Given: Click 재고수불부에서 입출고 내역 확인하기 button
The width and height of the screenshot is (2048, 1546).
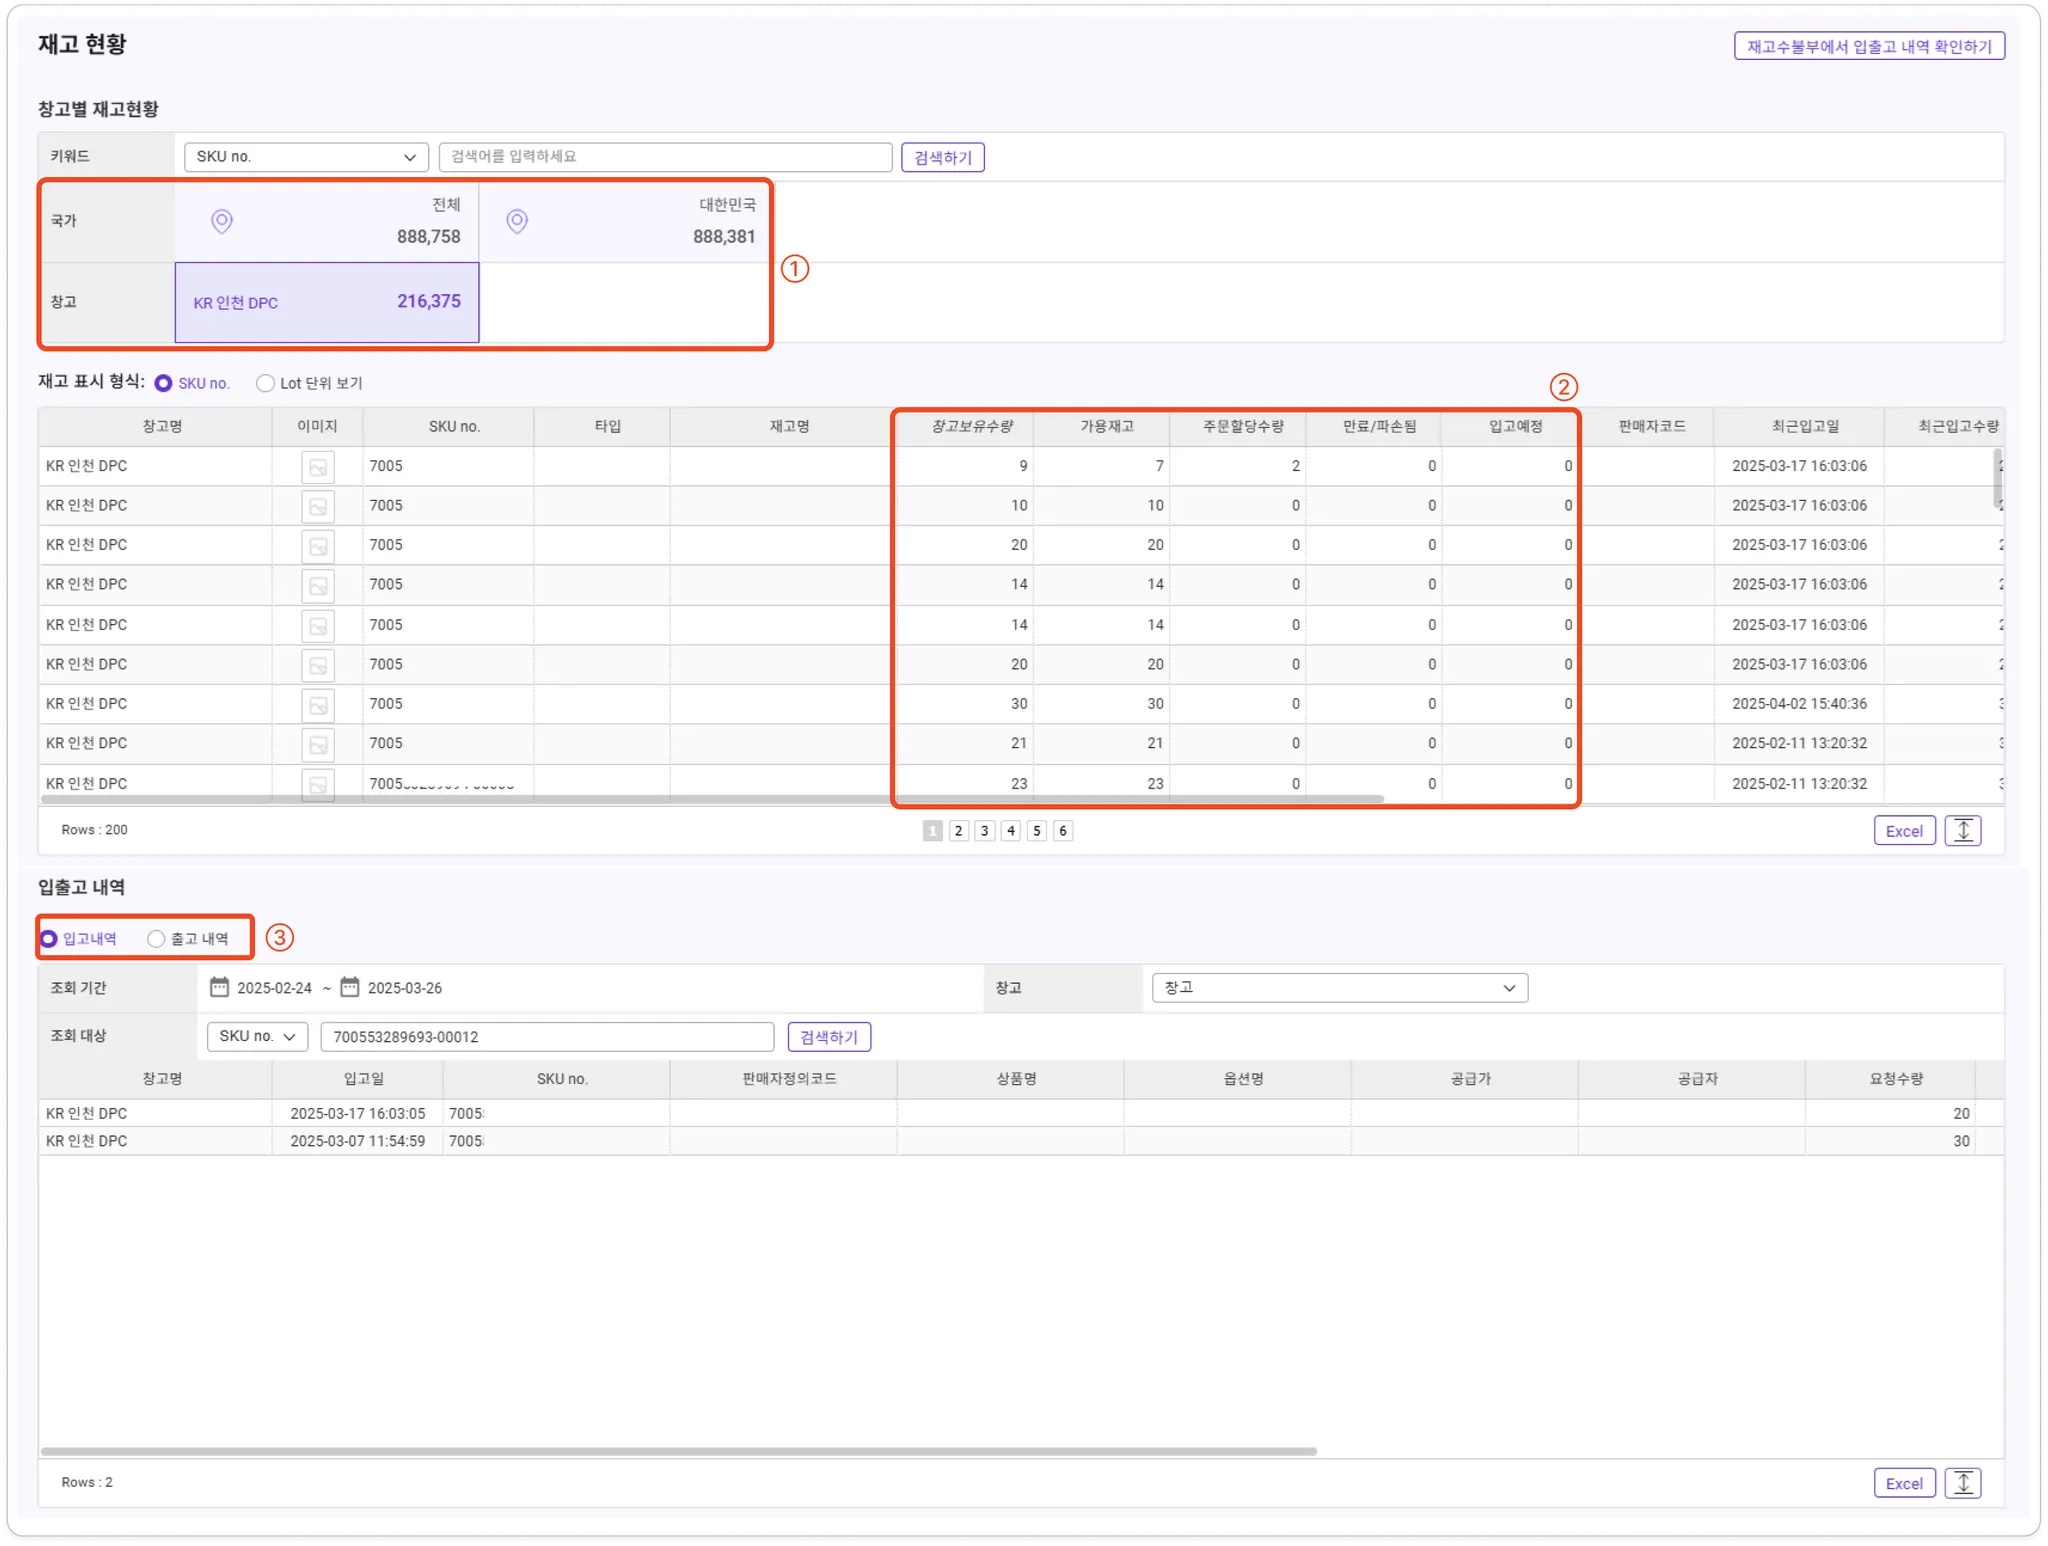Looking at the screenshot, I should (x=1868, y=47).
